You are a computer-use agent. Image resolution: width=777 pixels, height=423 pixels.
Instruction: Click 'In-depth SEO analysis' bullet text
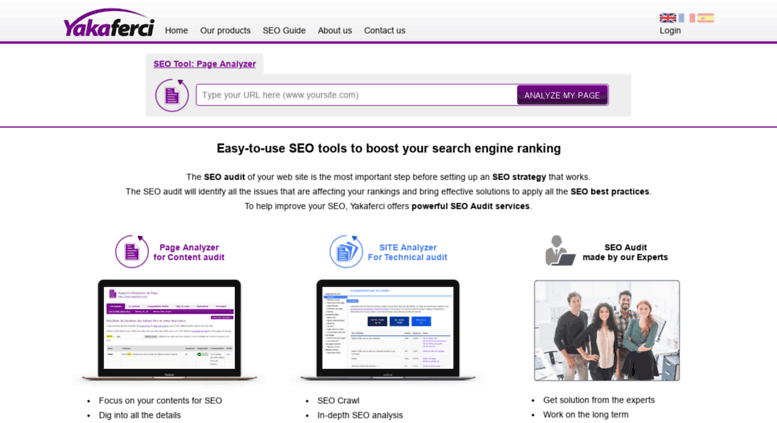pos(360,415)
